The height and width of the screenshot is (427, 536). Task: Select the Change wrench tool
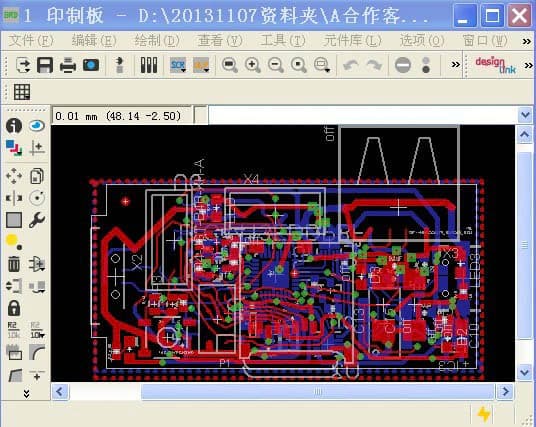37,220
